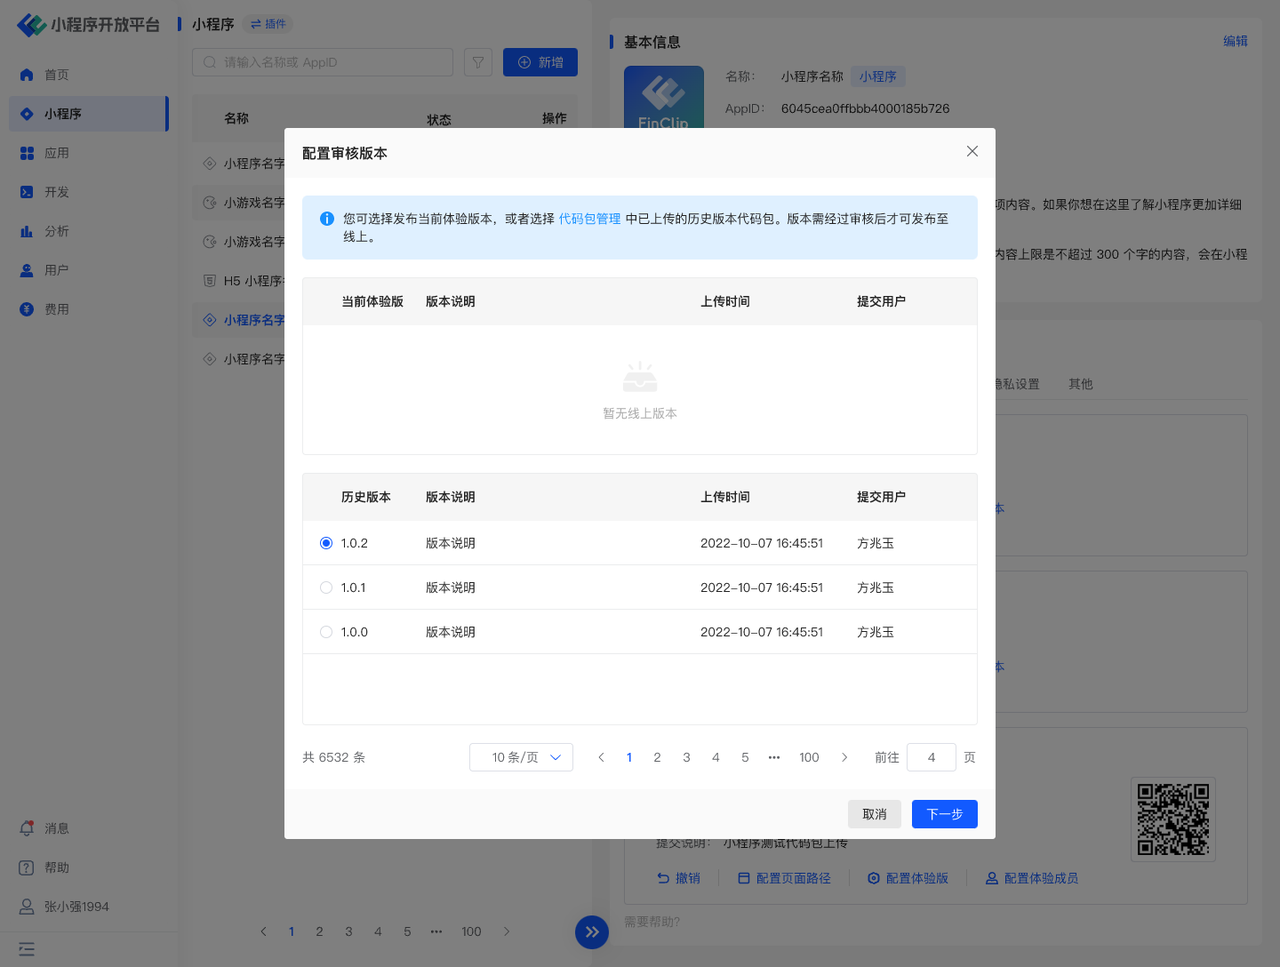The height and width of the screenshot is (967, 1280).
Task: Expand more pages ellipsis in dialog
Action: point(774,757)
